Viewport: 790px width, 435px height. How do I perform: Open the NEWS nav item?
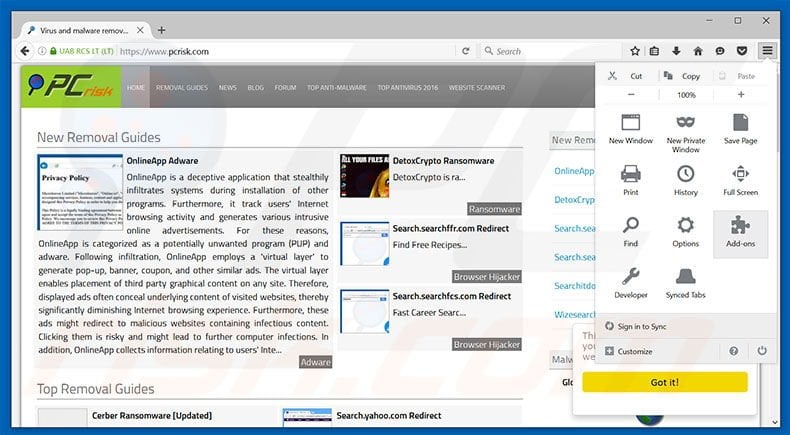pos(228,87)
